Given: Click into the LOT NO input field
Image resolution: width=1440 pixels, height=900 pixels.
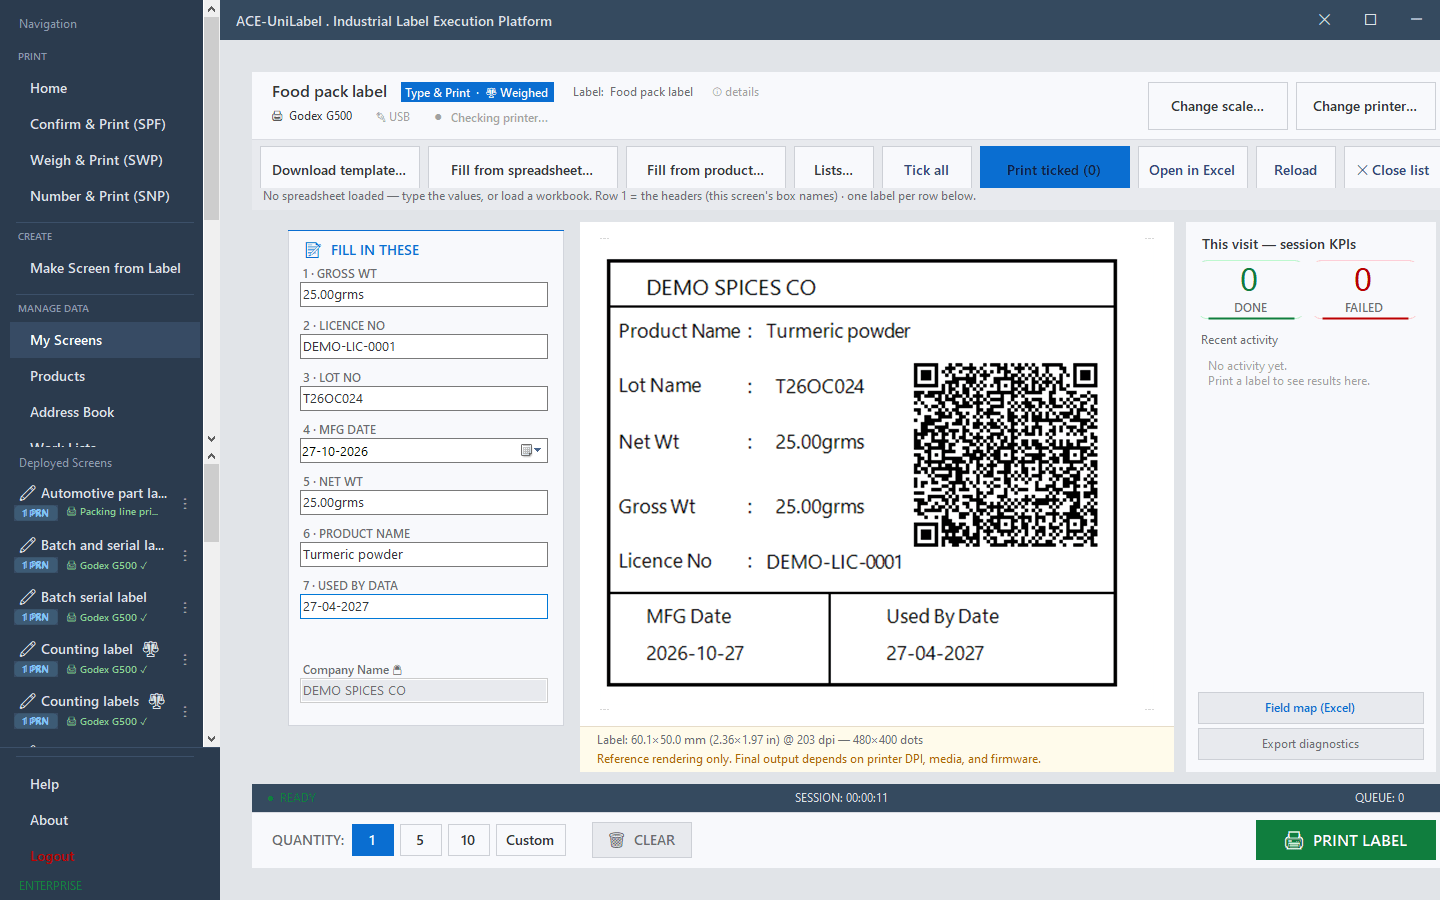Looking at the screenshot, I should click(424, 398).
